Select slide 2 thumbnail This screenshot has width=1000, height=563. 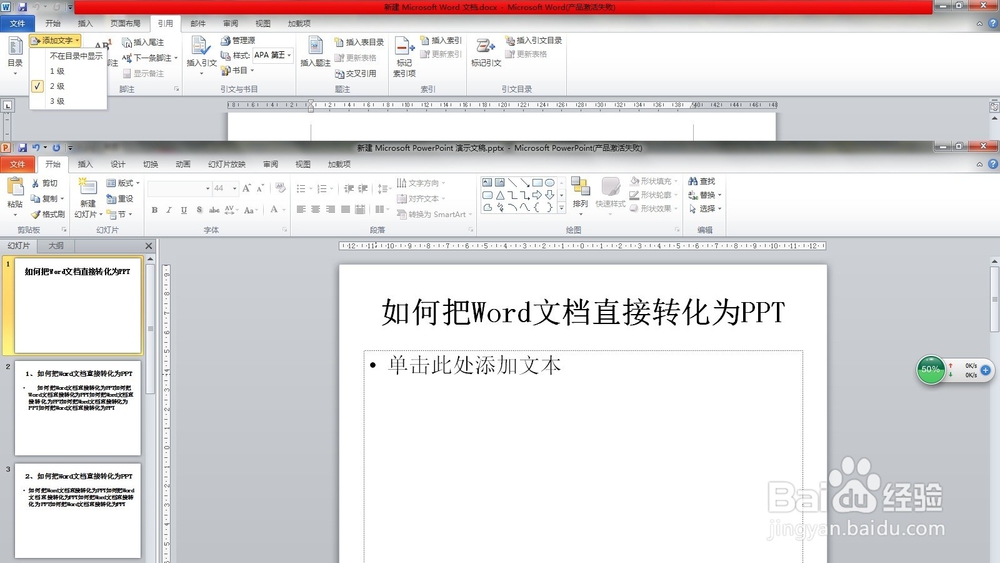(78, 408)
